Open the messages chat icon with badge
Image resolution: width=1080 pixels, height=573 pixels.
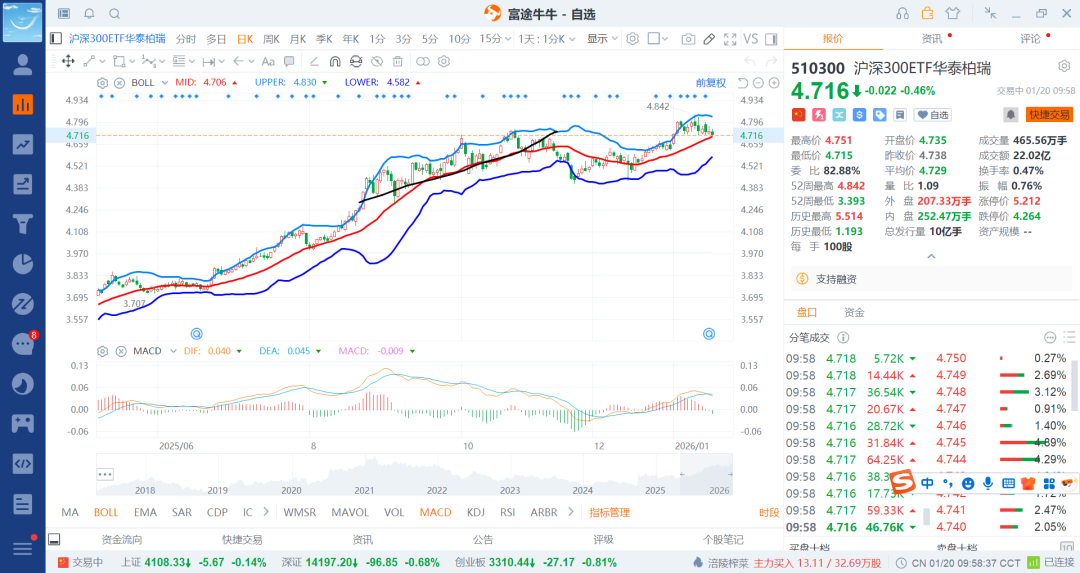[23, 343]
